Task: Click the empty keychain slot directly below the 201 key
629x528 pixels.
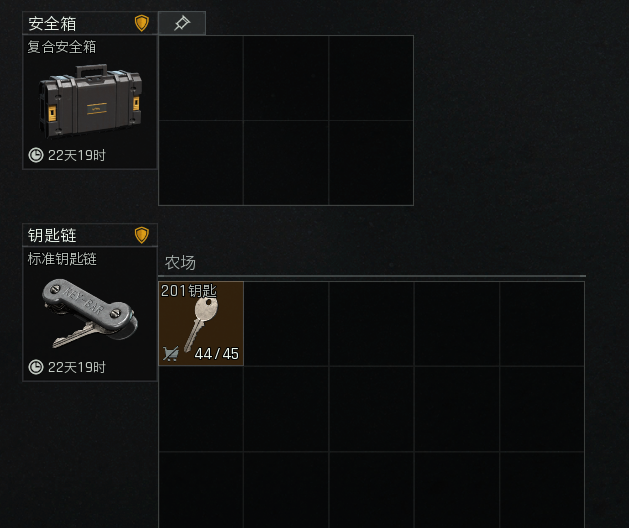Action: tap(201, 409)
